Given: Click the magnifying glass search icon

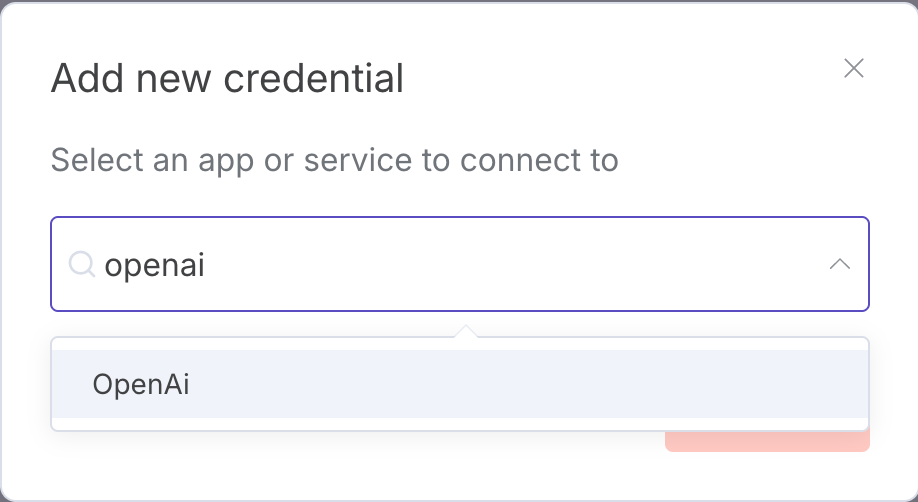Looking at the screenshot, I should tap(80, 264).
